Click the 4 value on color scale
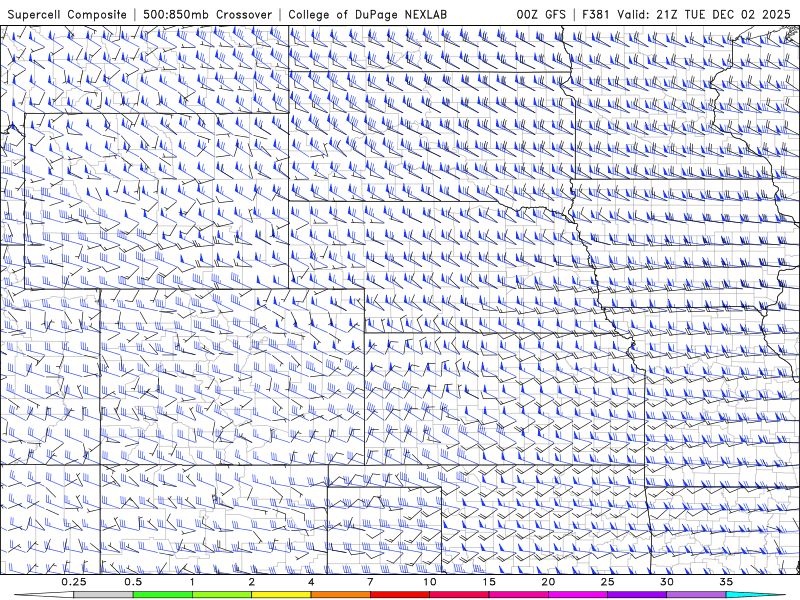Image resolution: width=800 pixels, height=600 pixels. pos(311,582)
